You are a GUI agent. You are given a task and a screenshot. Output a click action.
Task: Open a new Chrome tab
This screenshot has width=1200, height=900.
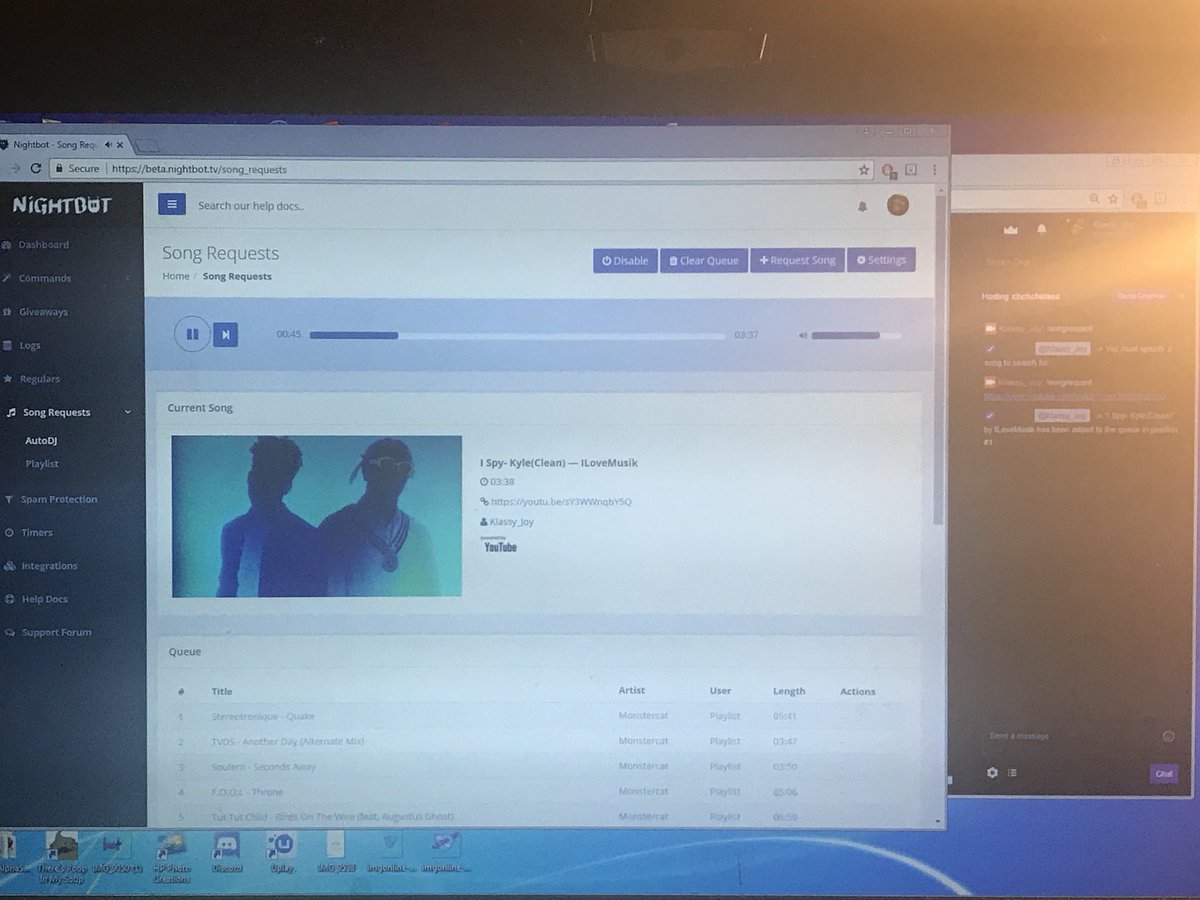(x=146, y=146)
